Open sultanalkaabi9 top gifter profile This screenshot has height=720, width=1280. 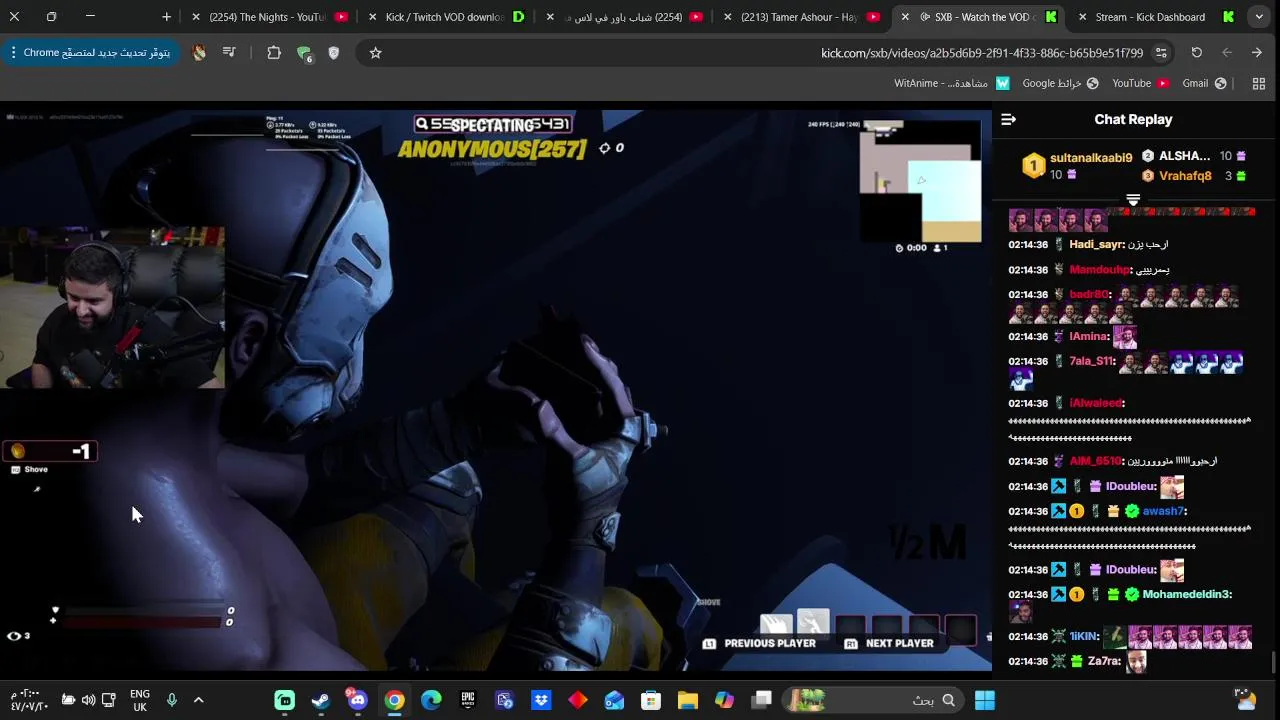(1090, 158)
